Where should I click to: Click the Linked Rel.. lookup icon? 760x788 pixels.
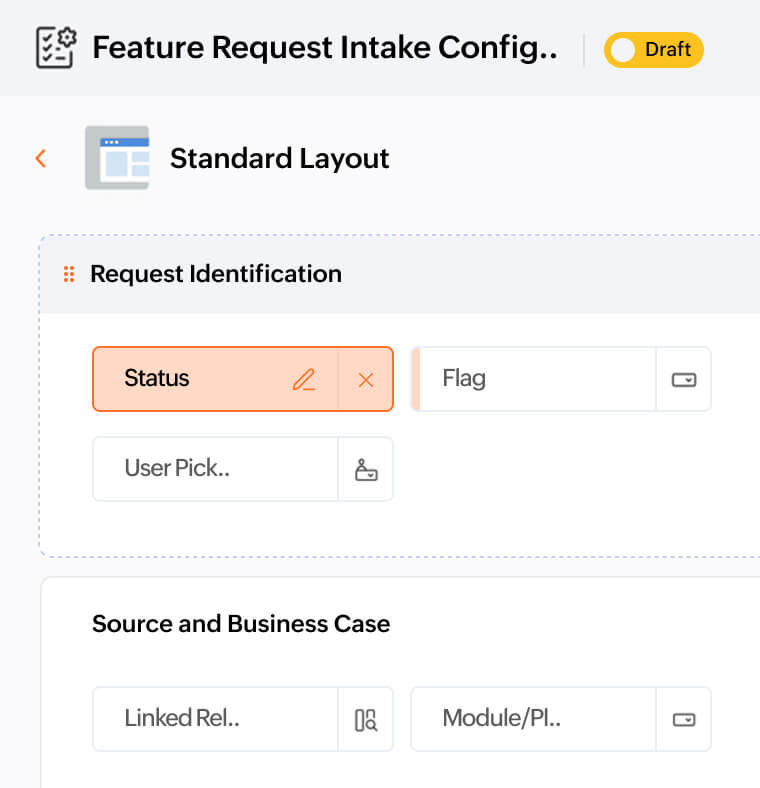(x=366, y=720)
